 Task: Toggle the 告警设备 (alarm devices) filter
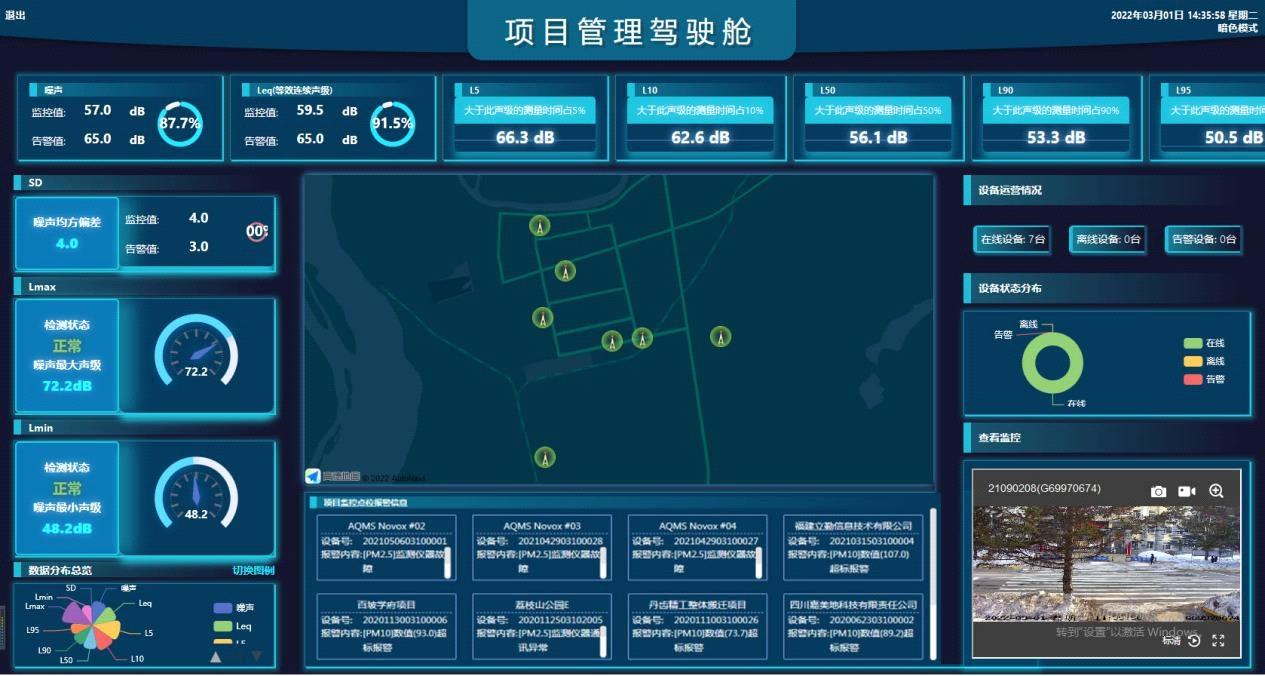point(1203,240)
